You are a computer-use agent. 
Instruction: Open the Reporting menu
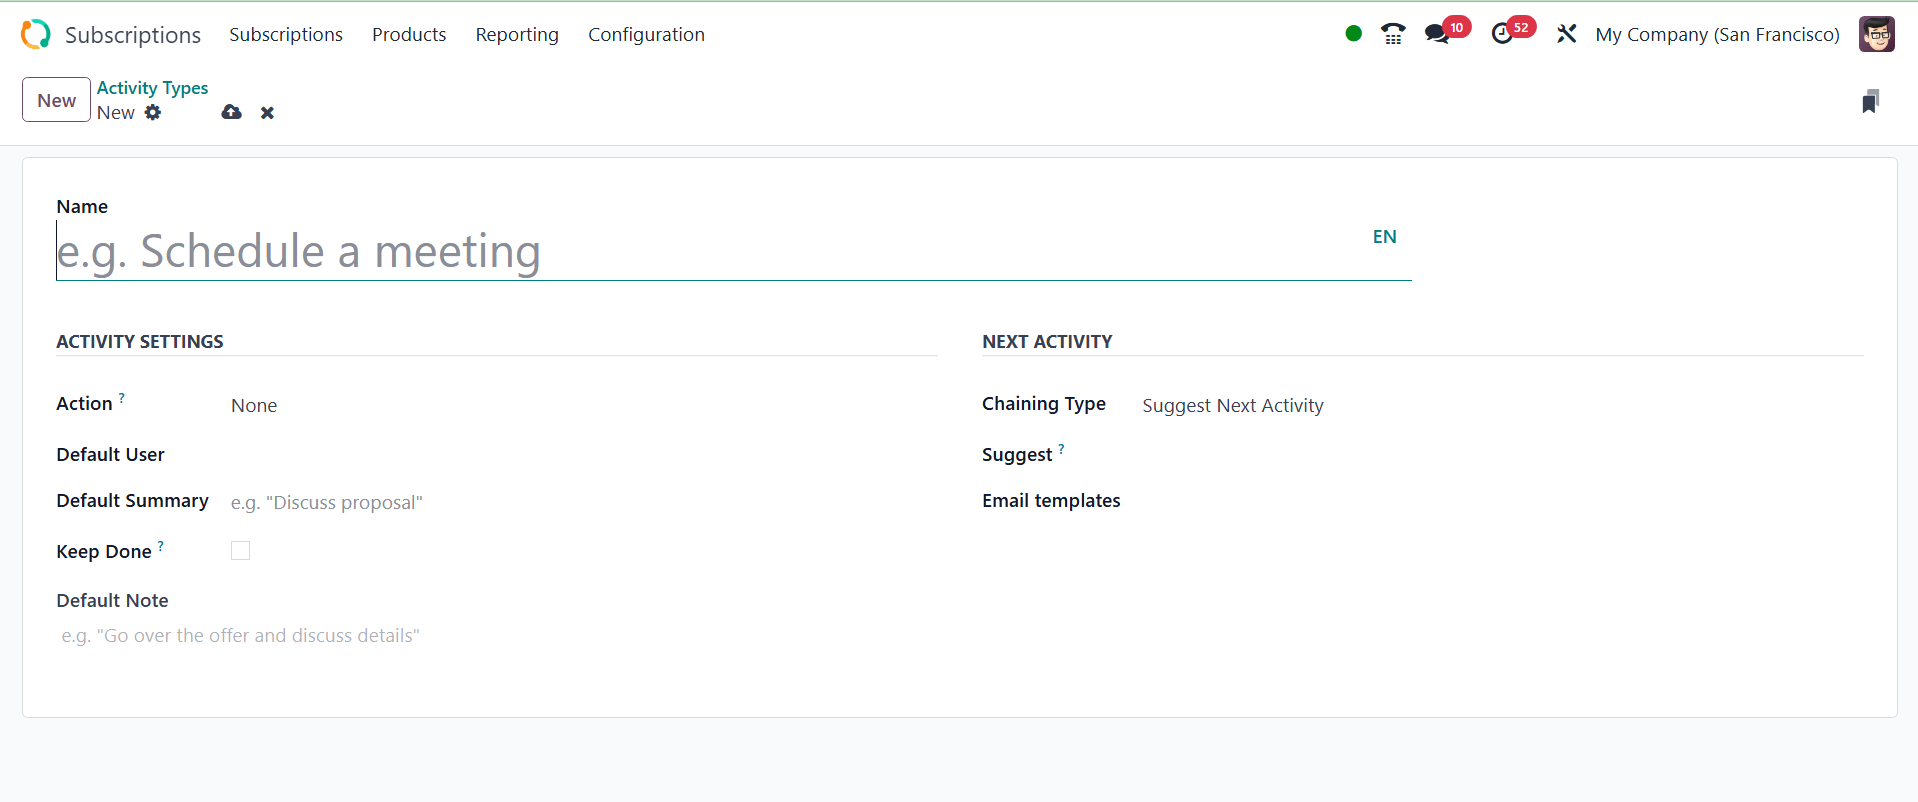(517, 34)
